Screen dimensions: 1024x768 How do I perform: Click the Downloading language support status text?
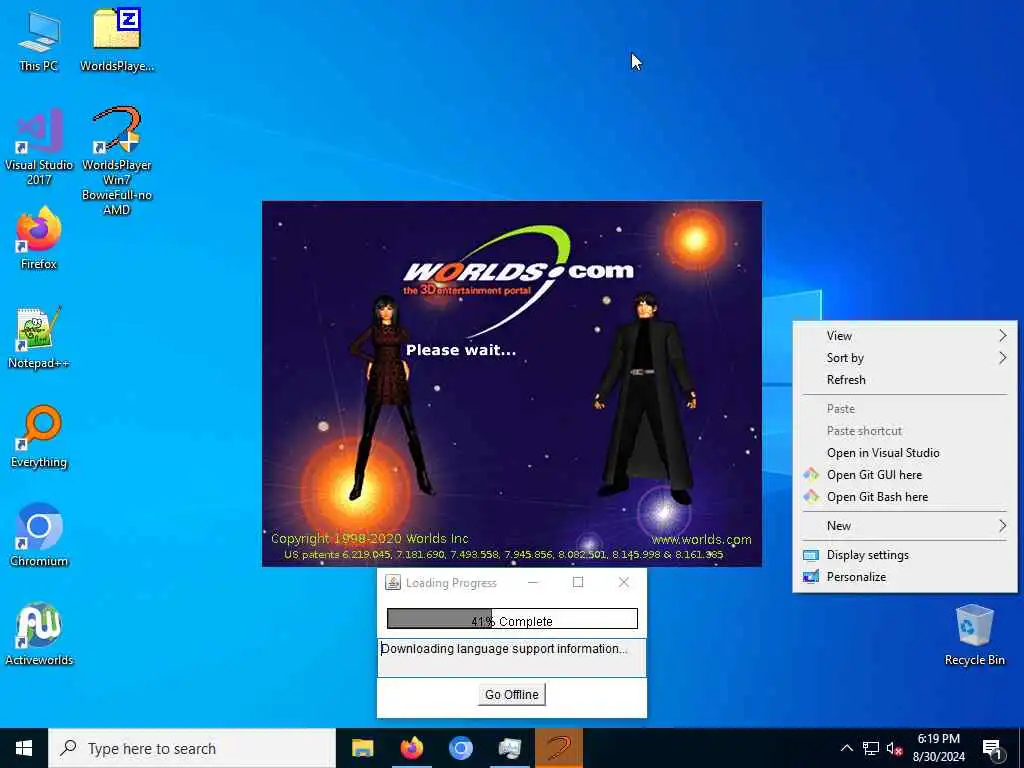tap(504, 648)
